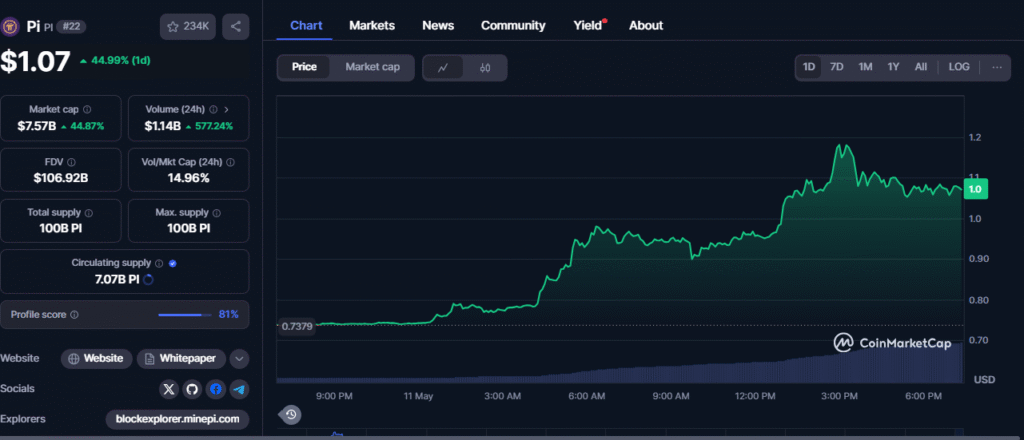This screenshot has height=440, width=1024.
Task: Open the Website link button
Action: (97, 358)
